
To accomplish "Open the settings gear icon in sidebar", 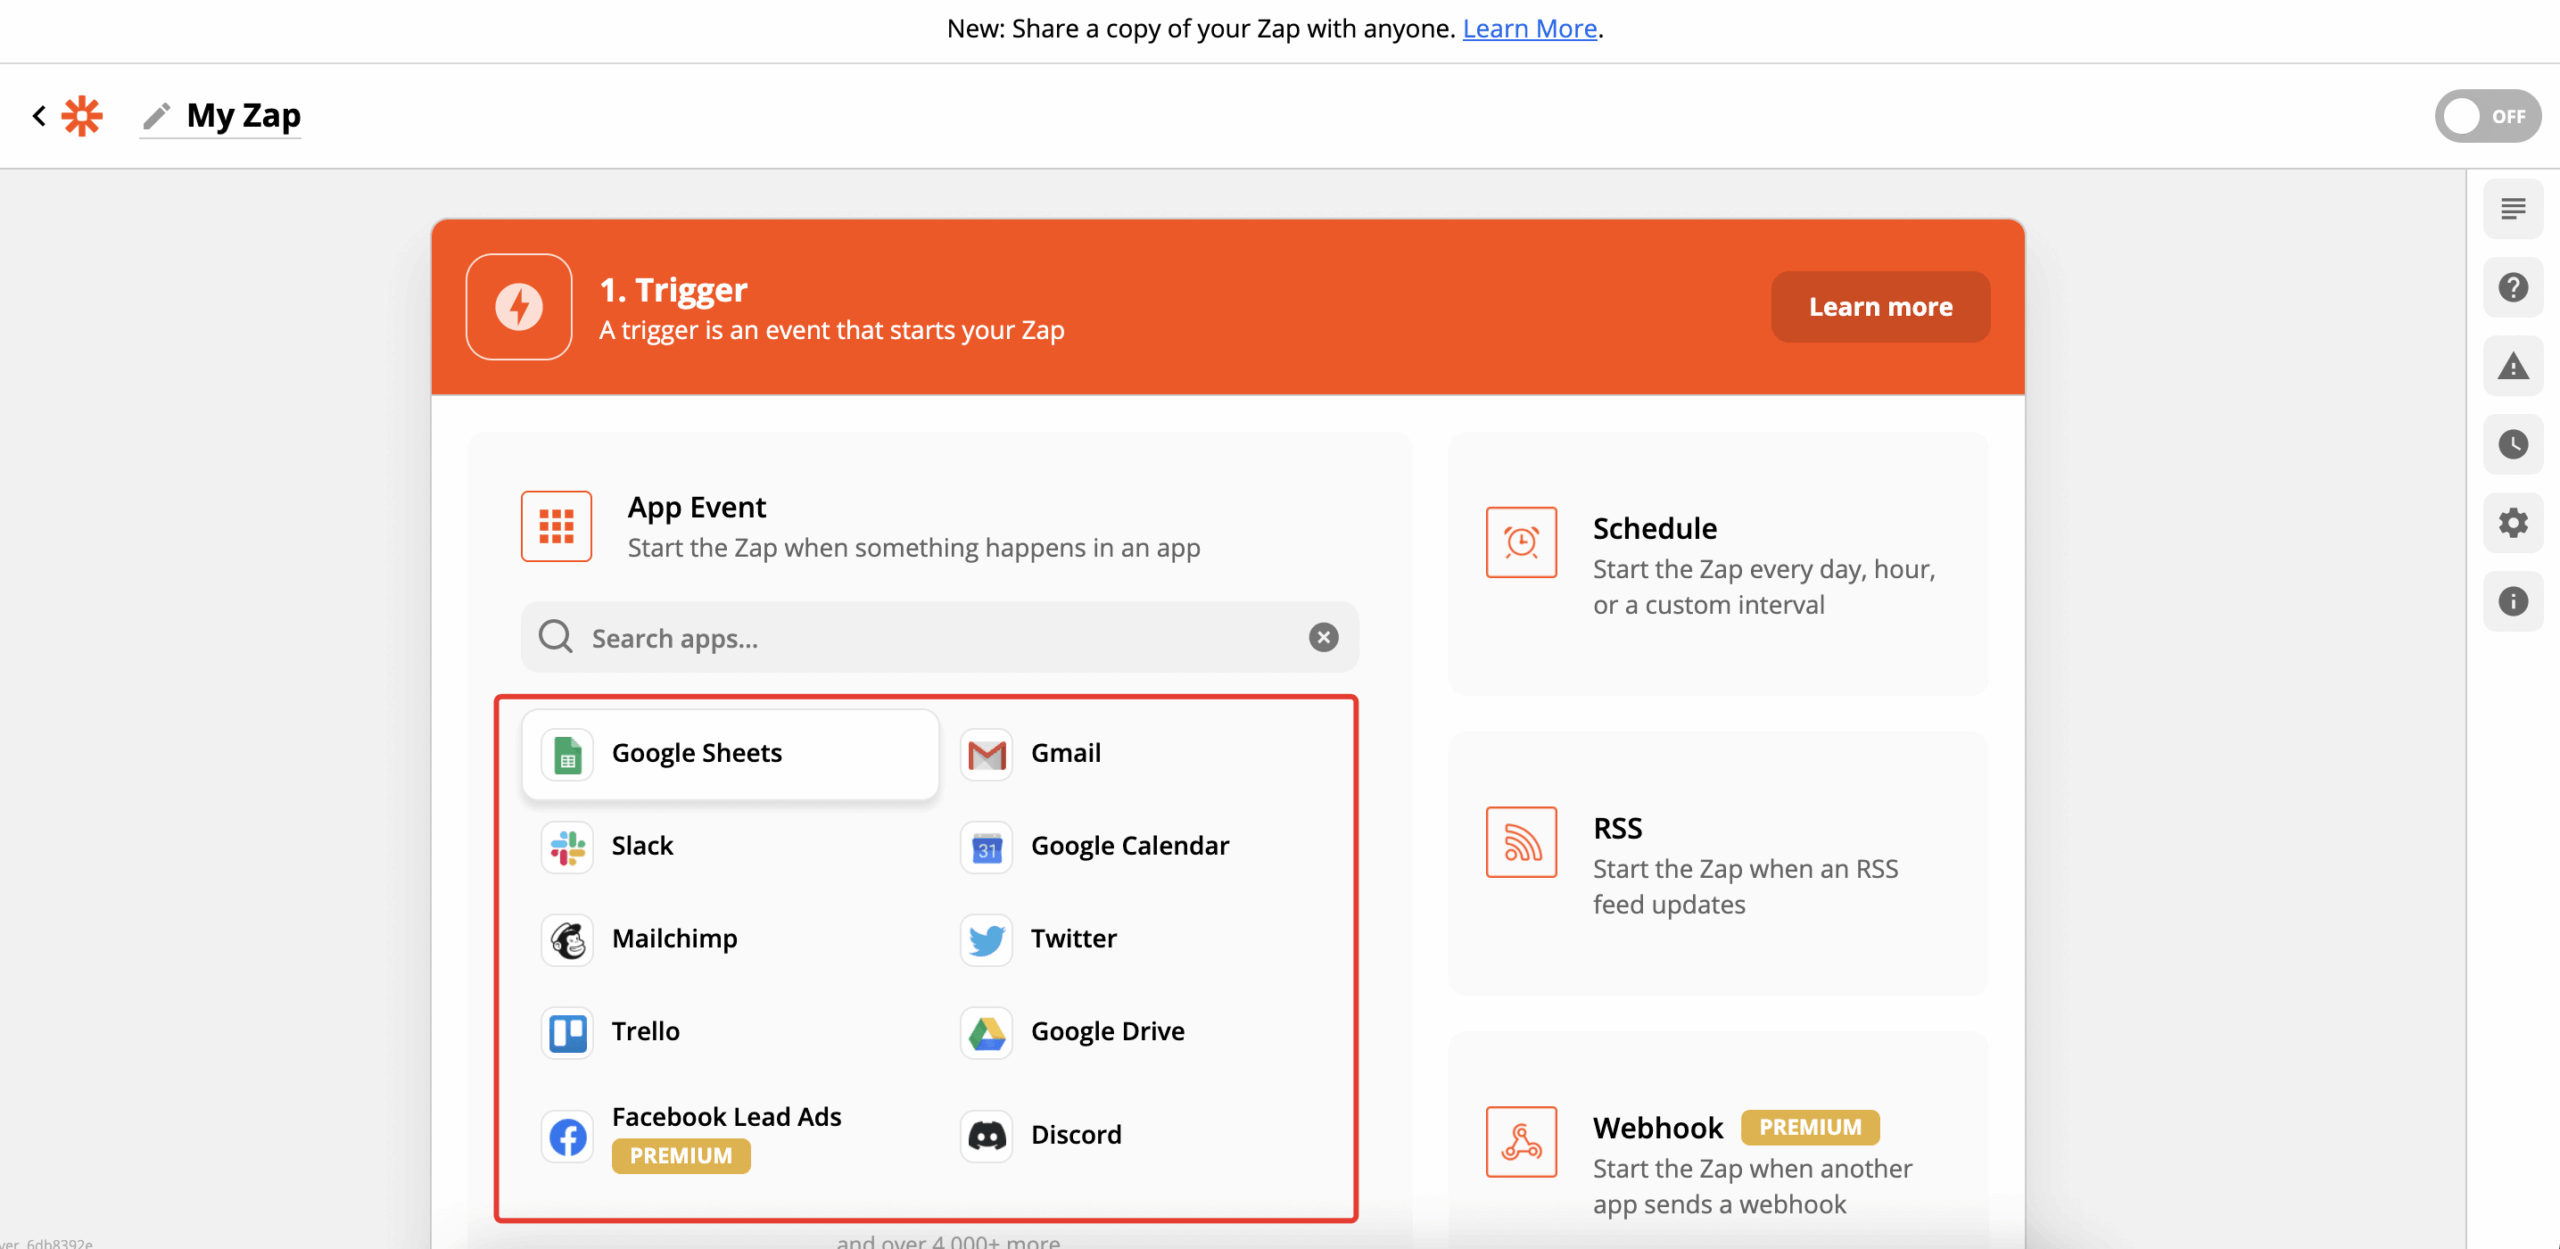I will 2512,523.
